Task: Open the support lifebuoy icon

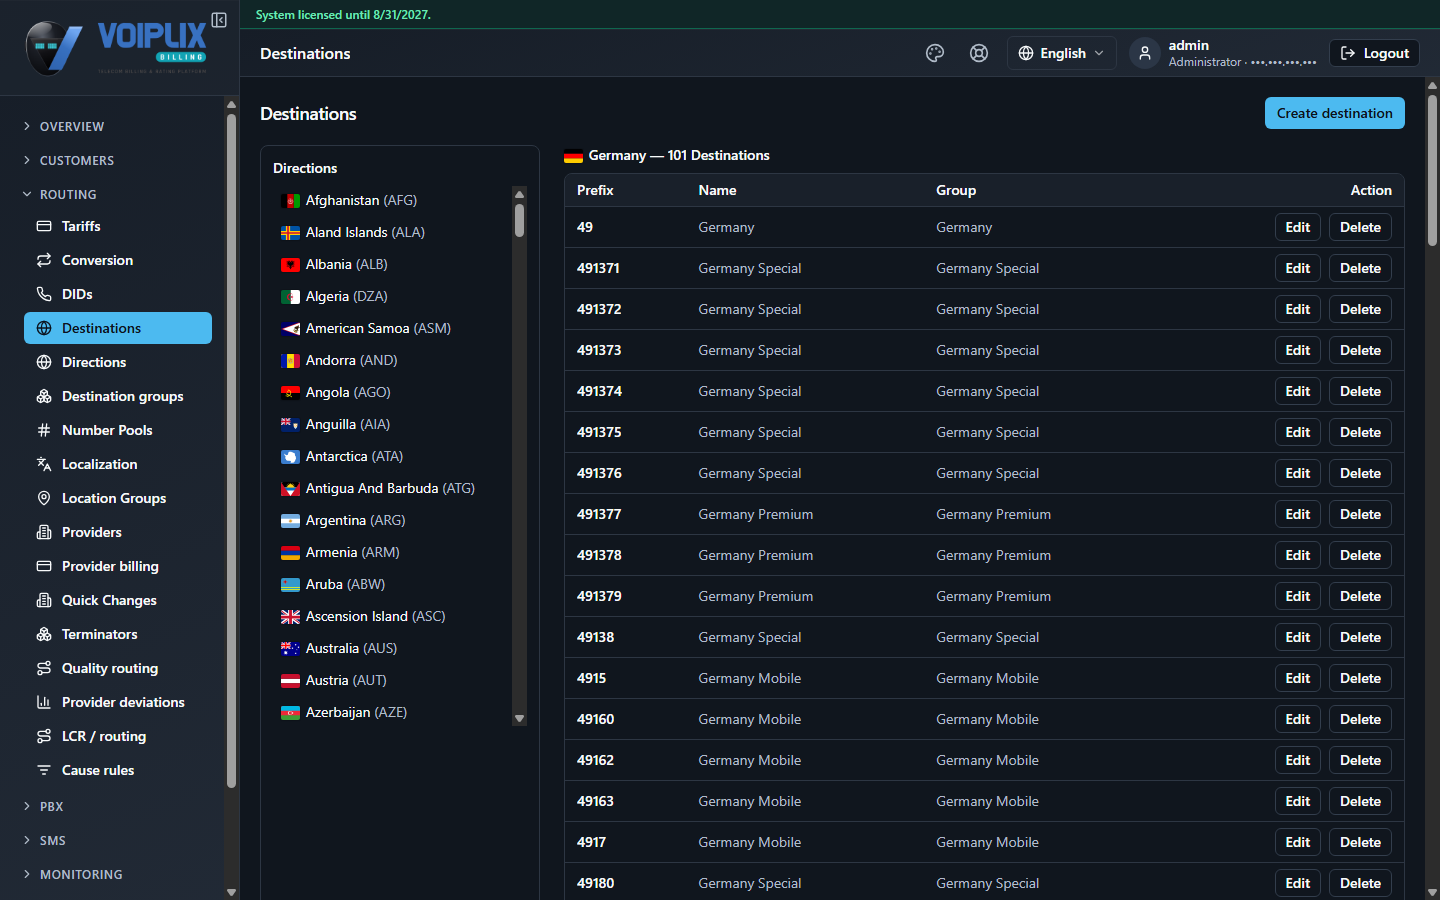Action: click(979, 53)
